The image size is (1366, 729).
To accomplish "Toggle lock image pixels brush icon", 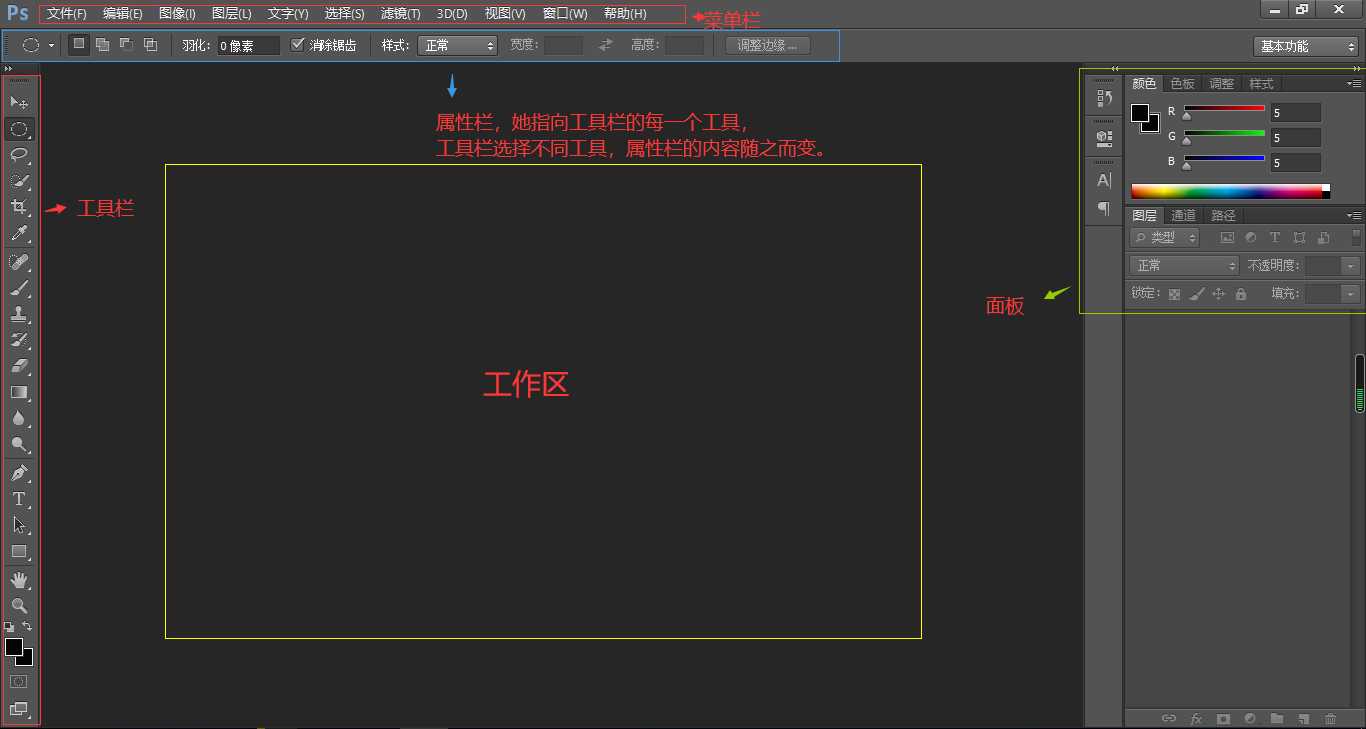I will (1196, 294).
